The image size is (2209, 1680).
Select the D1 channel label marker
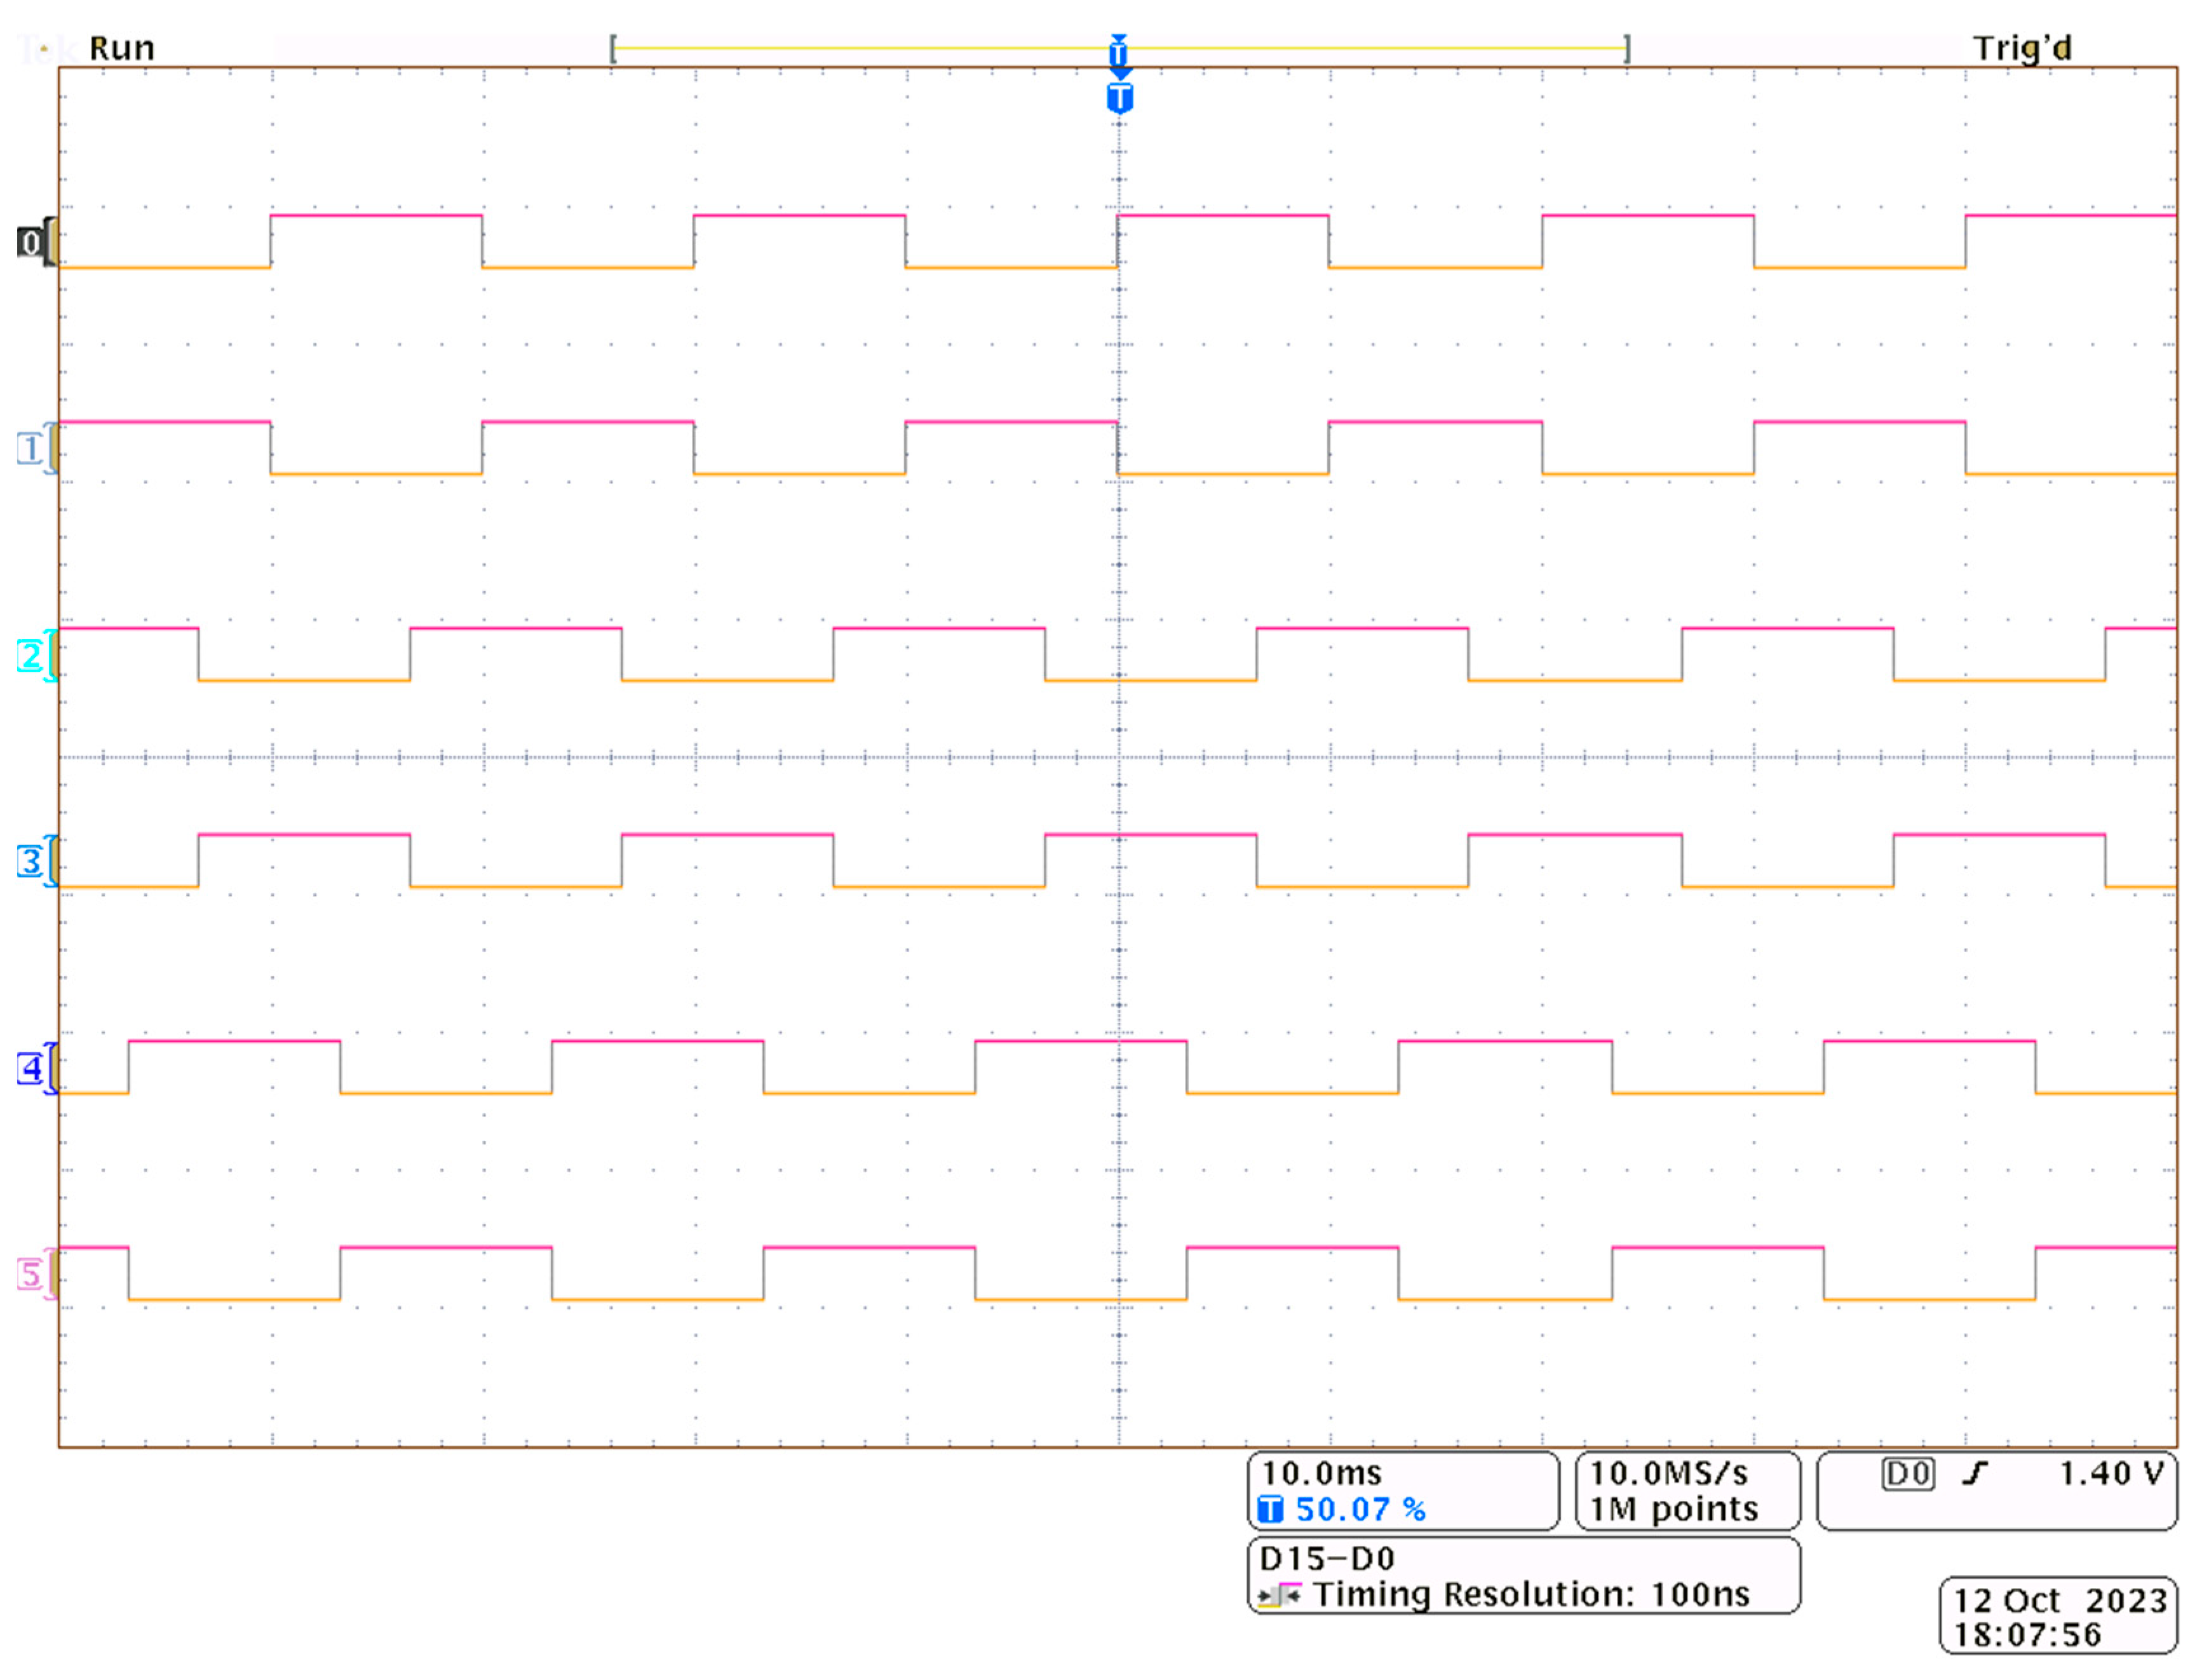(30, 449)
